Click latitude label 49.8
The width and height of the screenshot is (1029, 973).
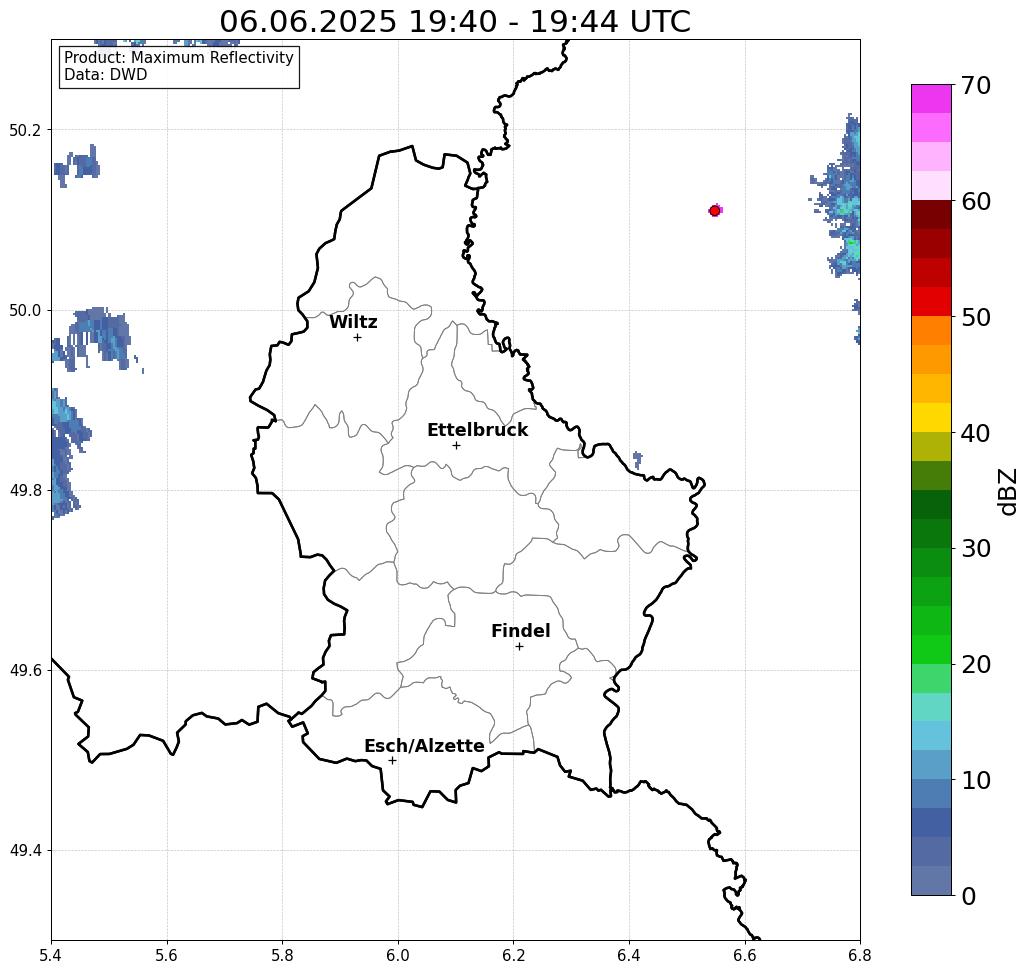(x=25, y=491)
